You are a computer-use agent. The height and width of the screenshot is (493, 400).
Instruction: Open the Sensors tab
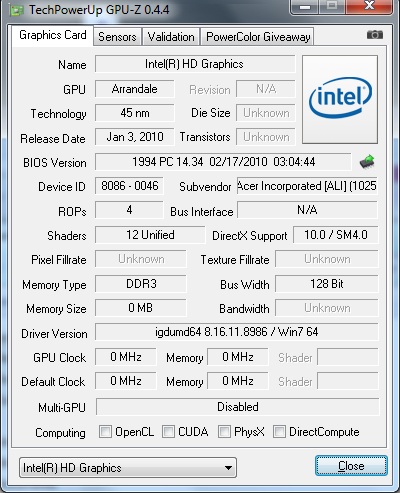[x=117, y=37]
